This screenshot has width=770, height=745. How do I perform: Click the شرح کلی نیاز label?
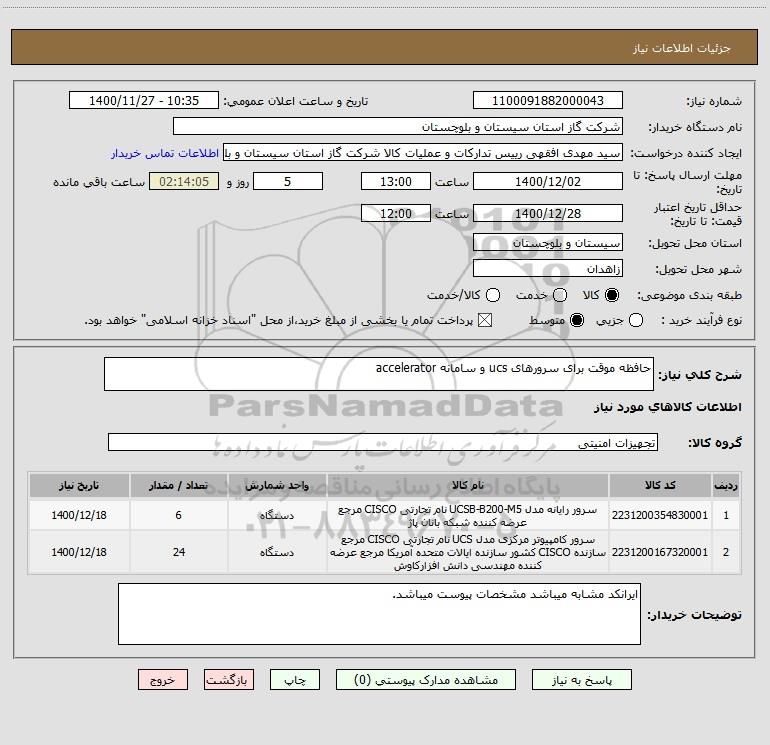point(700,375)
